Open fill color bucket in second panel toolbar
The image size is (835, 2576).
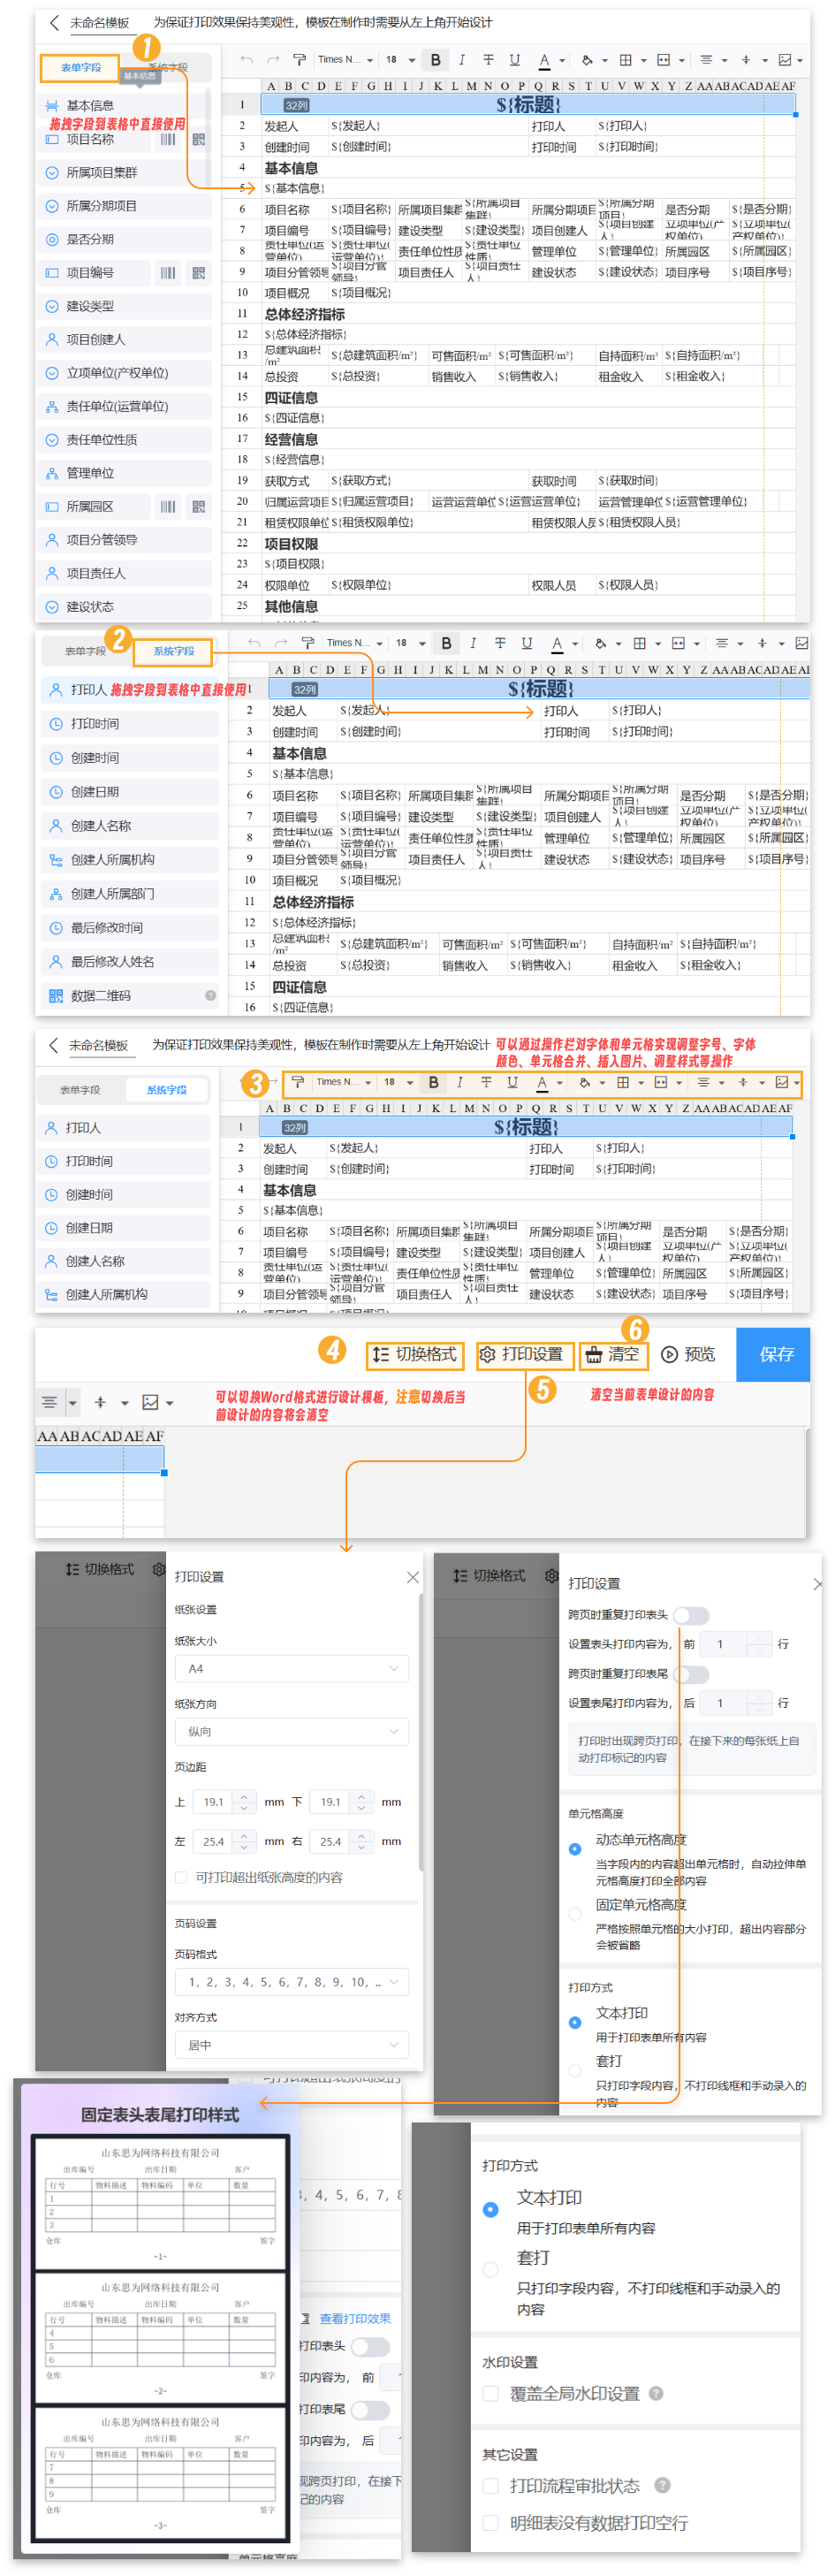(x=601, y=643)
